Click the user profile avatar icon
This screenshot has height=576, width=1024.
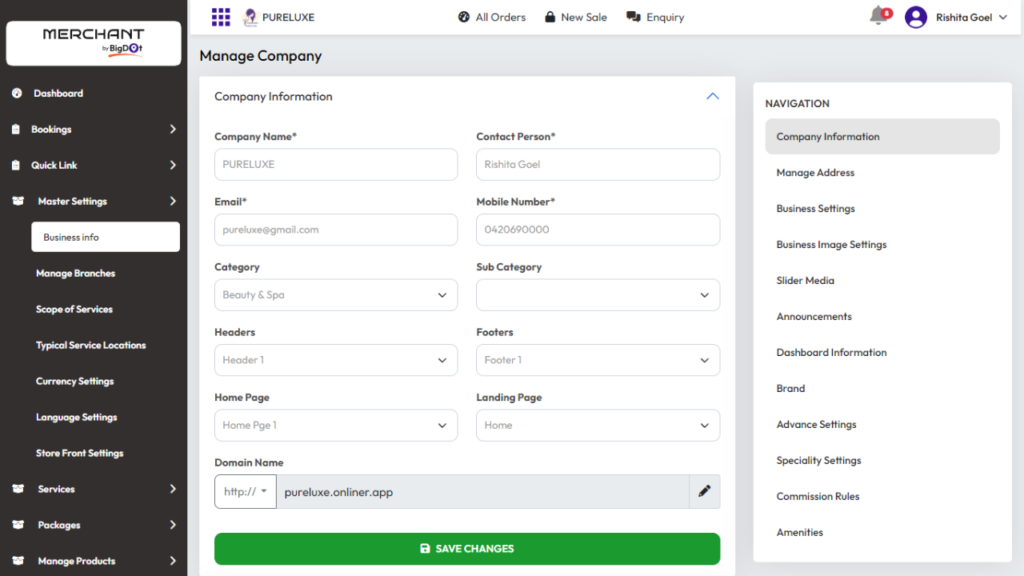(x=915, y=17)
